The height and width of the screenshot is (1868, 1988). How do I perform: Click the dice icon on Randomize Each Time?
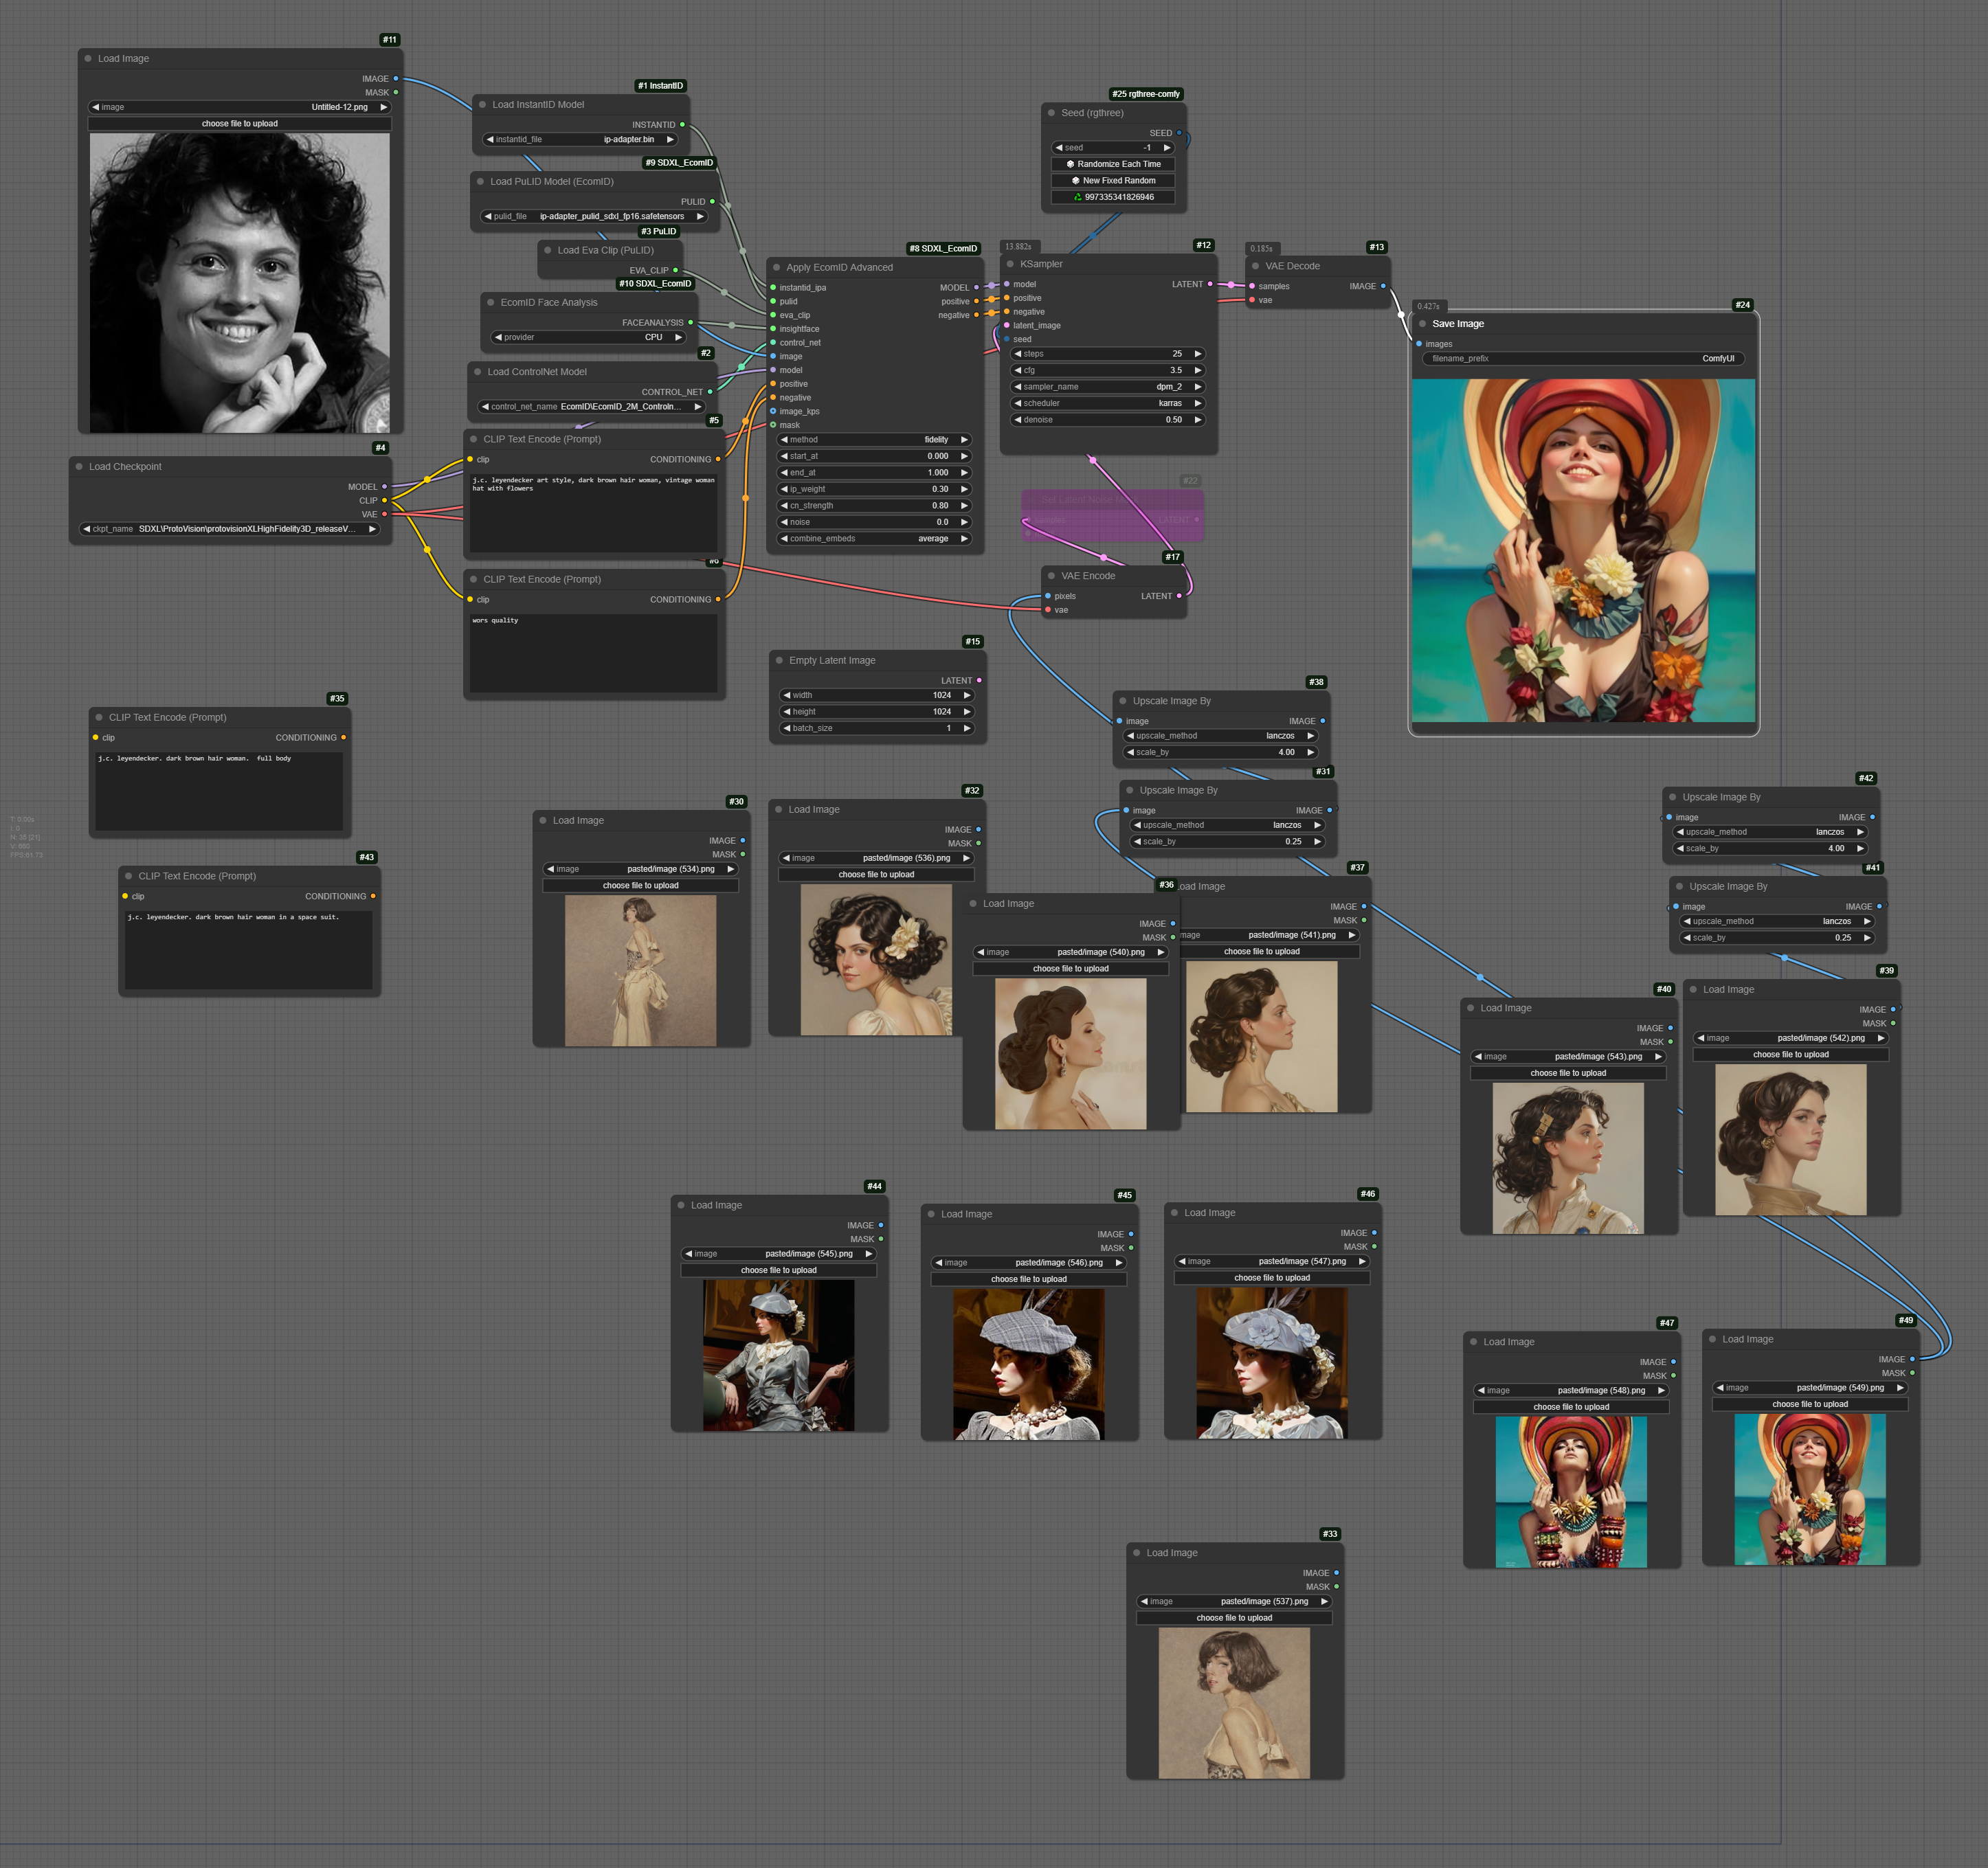tap(1070, 164)
